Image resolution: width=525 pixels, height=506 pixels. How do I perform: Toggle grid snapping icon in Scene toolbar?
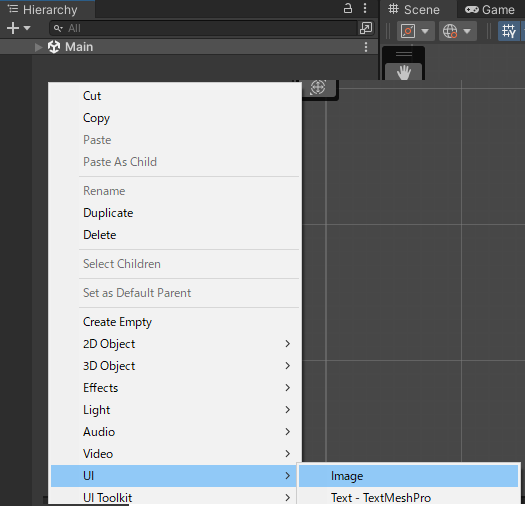509,31
